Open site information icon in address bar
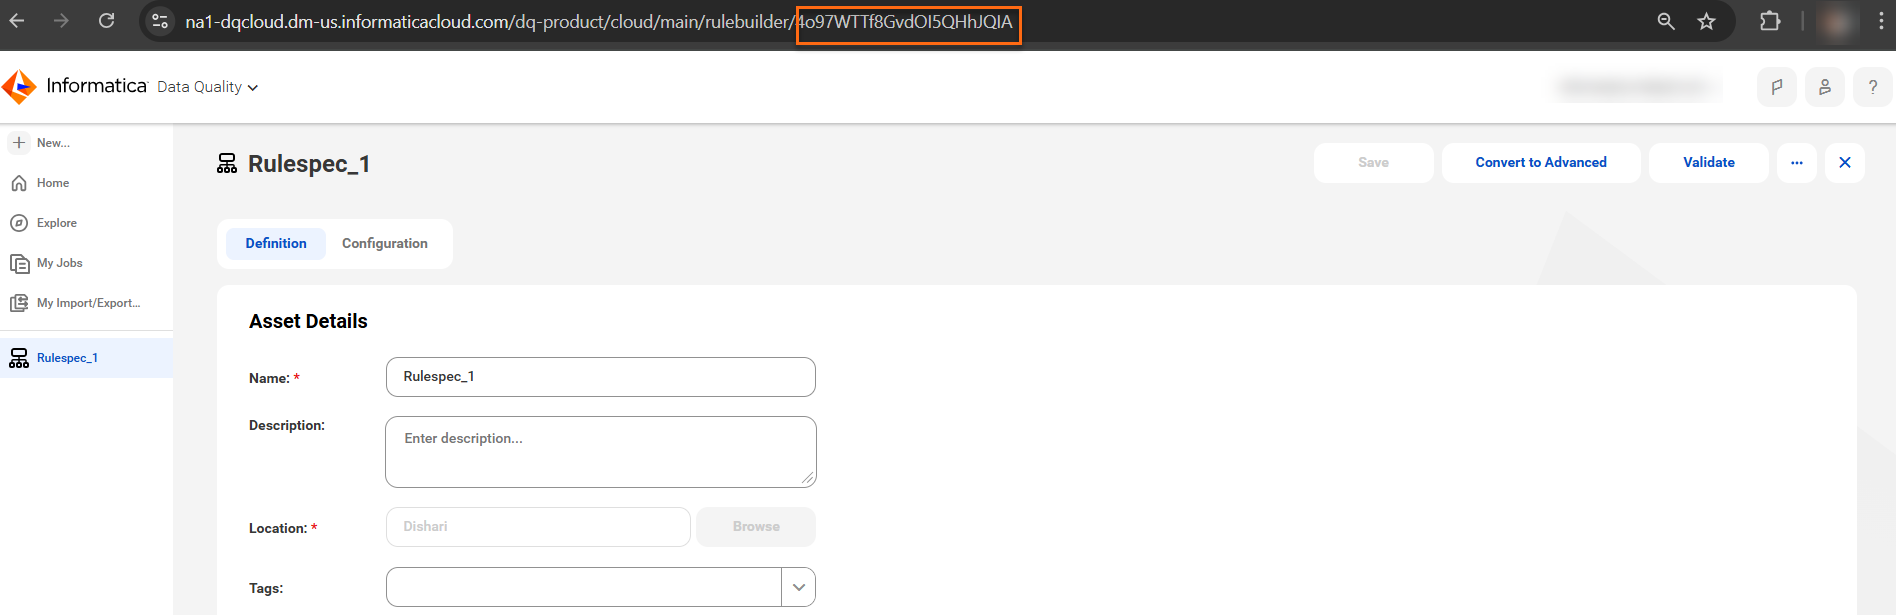The height and width of the screenshot is (615, 1896). click(x=160, y=21)
